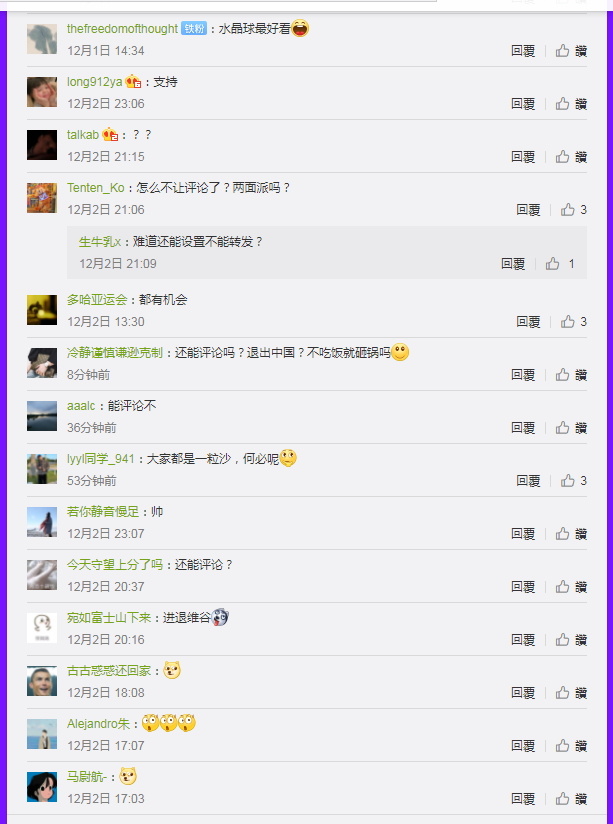This screenshot has width=613, height=824.
Task: Like long912ya's comment 支持
Action: [x=571, y=104]
